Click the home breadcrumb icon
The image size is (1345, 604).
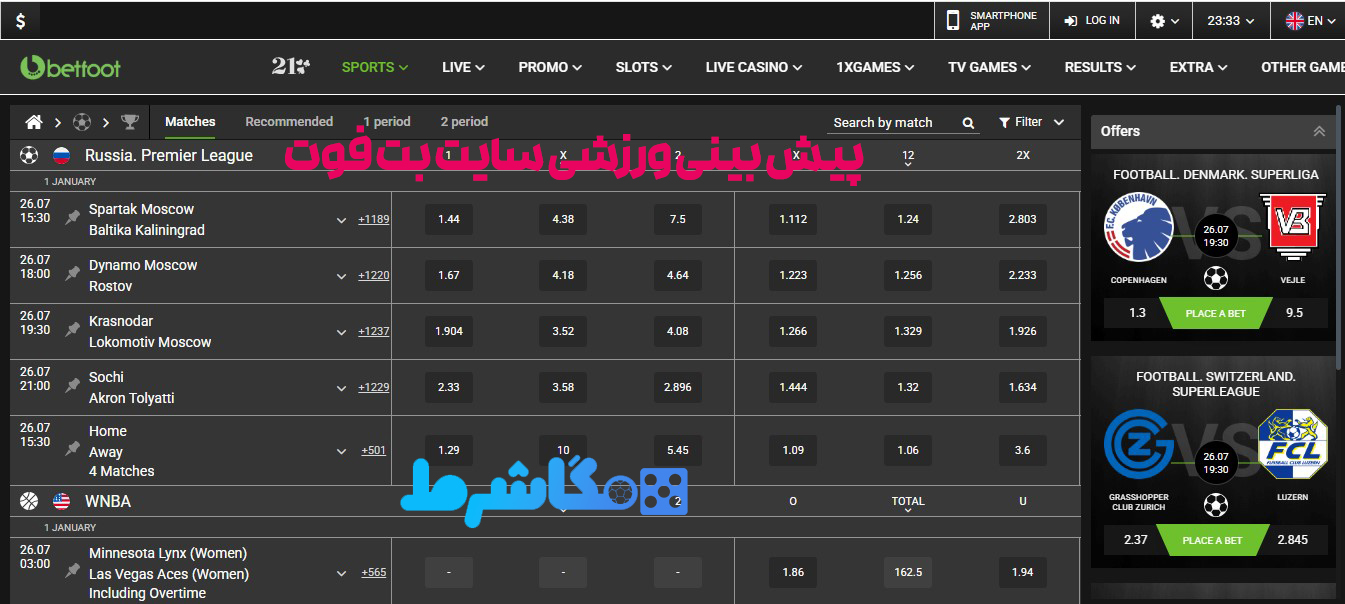pos(34,122)
